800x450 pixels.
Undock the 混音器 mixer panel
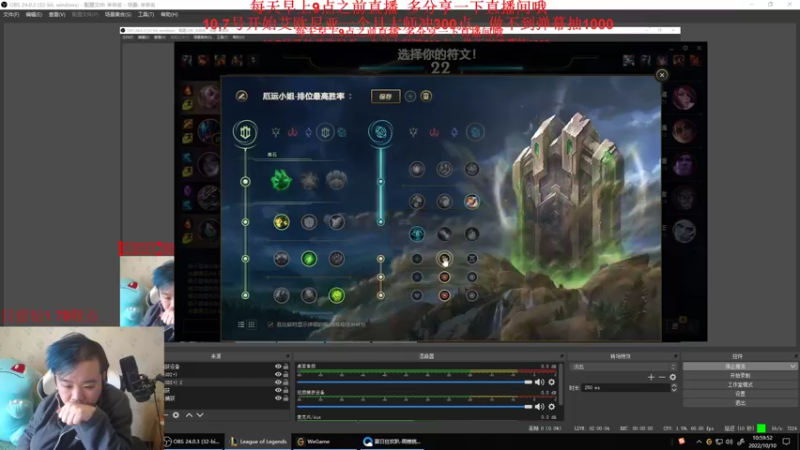coord(562,356)
